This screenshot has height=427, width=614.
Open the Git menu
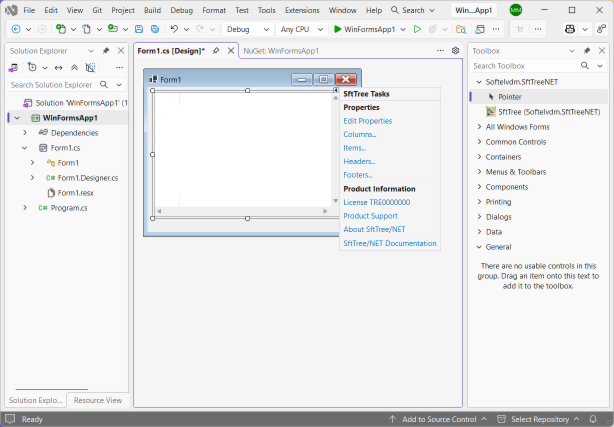97,10
